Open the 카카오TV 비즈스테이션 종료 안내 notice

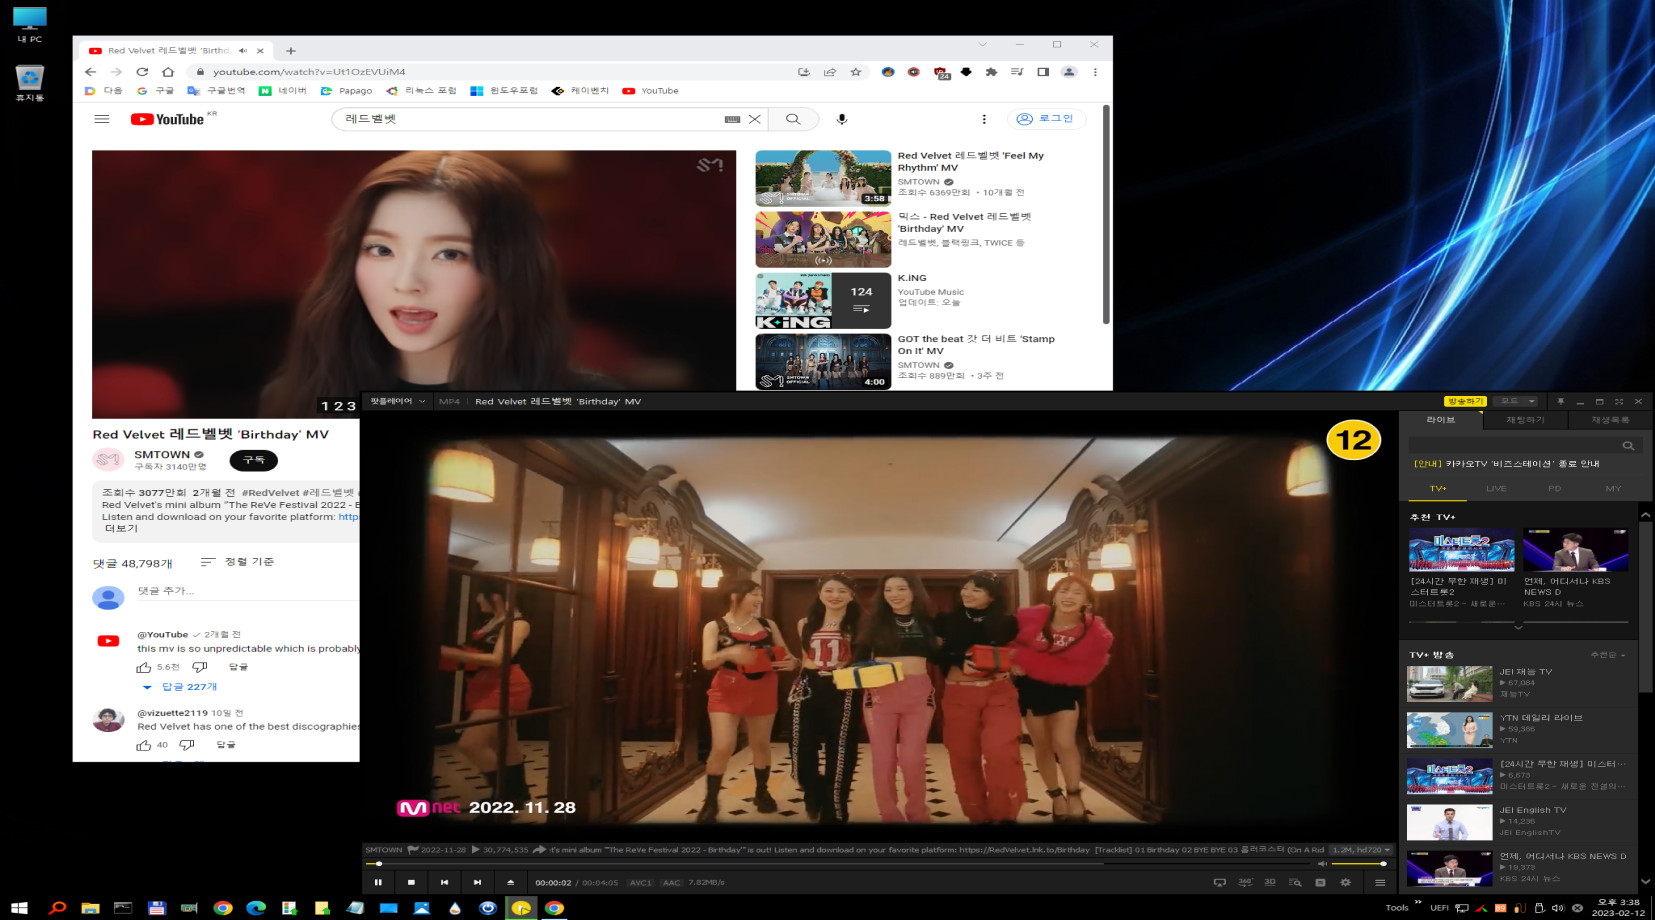click(x=1506, y=464)
